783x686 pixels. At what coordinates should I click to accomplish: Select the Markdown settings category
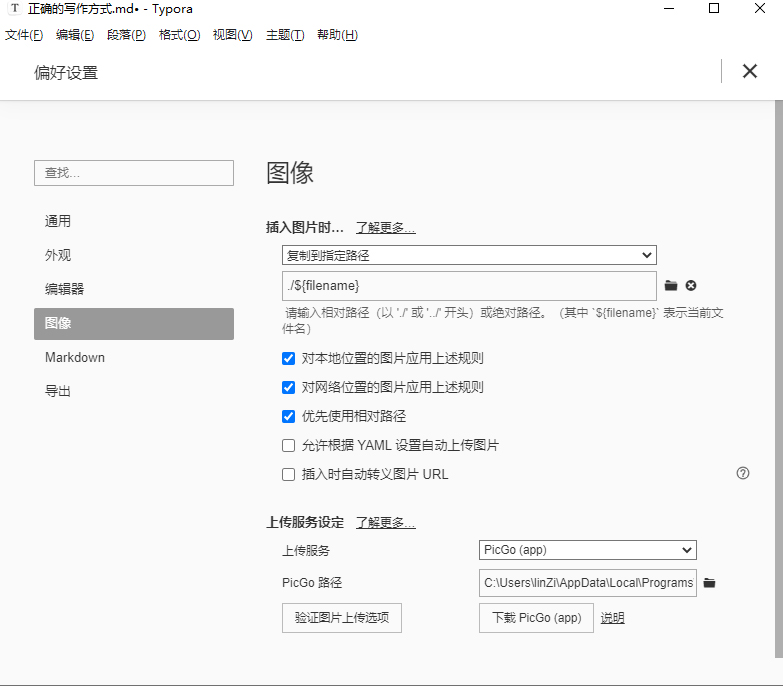tap(75, 357)
